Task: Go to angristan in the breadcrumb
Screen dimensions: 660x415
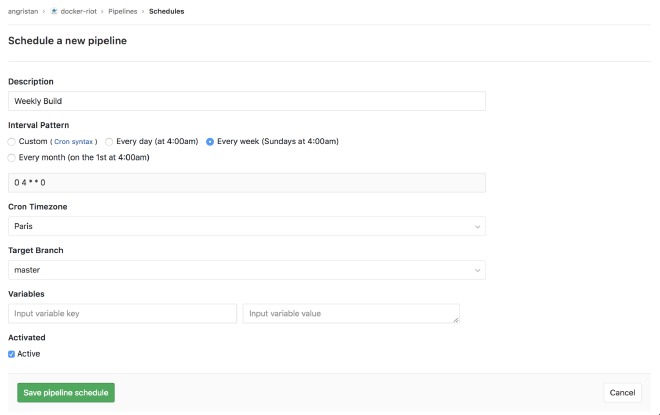Action: (23, 11)
